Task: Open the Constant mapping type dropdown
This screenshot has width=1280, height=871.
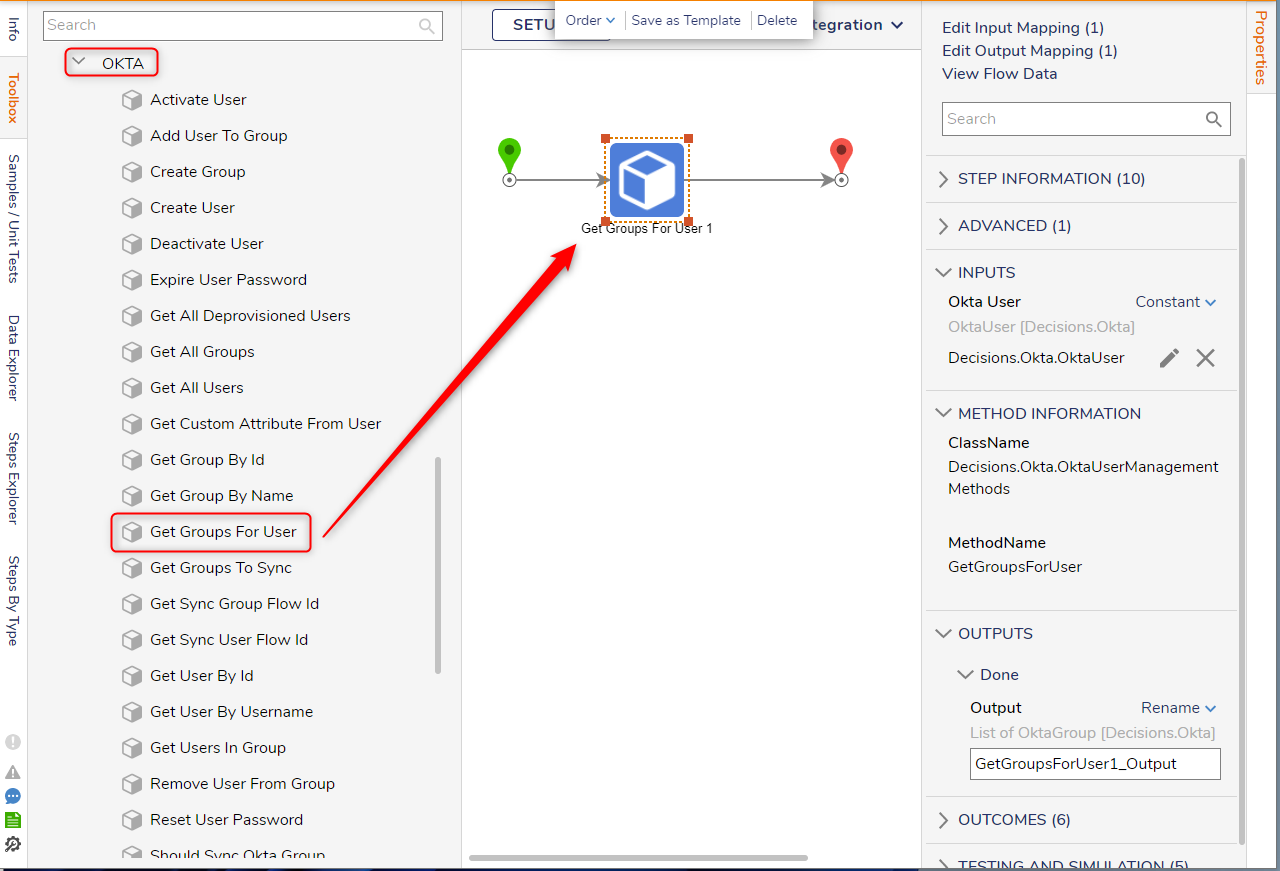Action: [x=1176, y=302]
